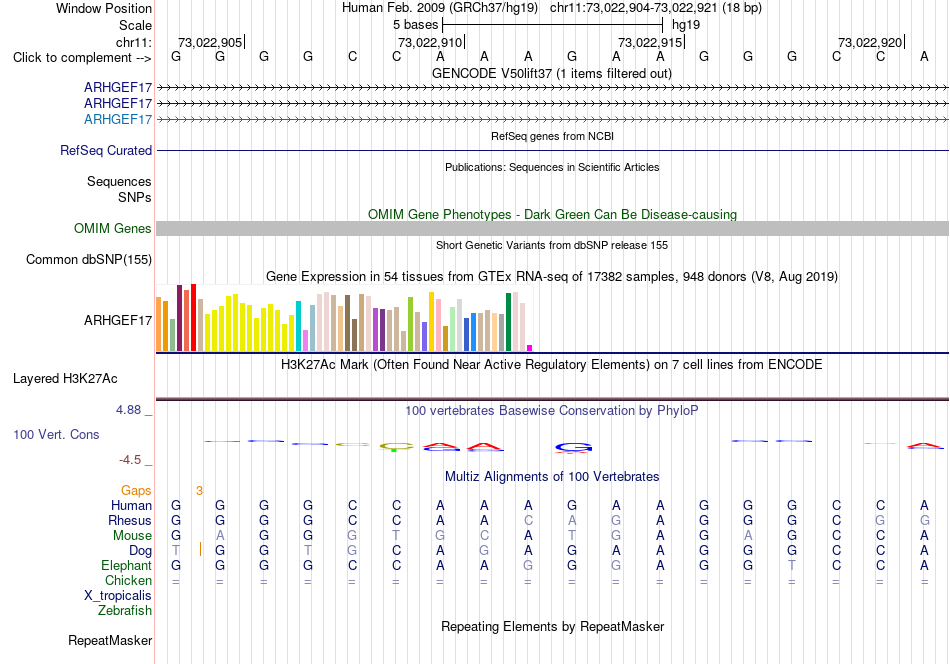Click the gray OMIM Genes item bar
The height and width of the screenshot is (664, 950).
click(552, 228)
